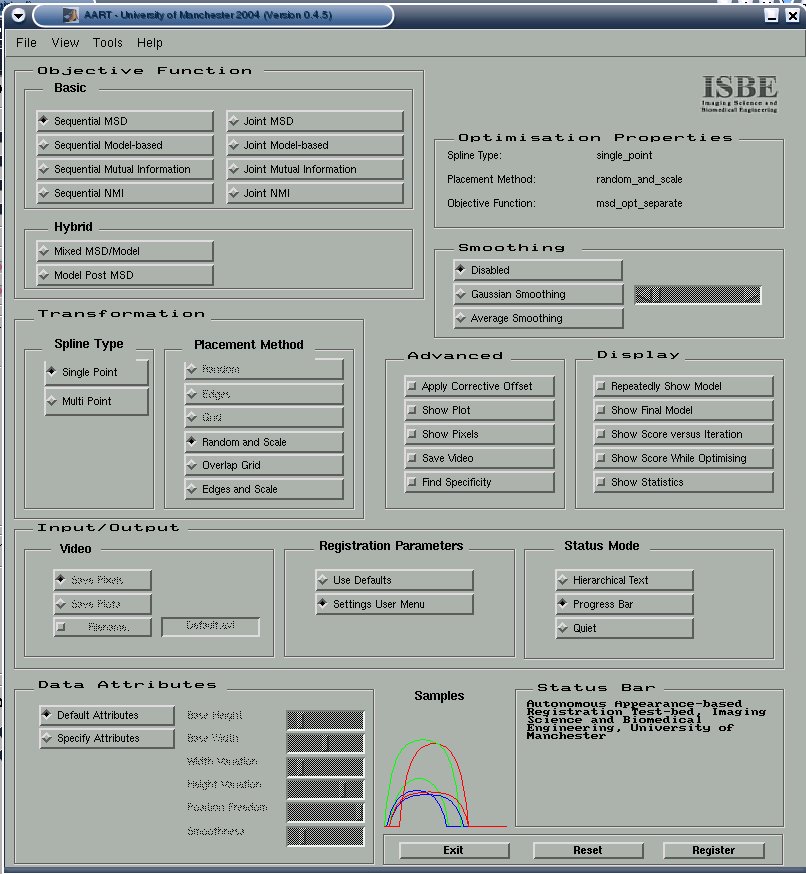Enable Show Plot checkbox
The height and width of the screenshot is (874, 806).
pyautogui.click(x=479, y=410)
